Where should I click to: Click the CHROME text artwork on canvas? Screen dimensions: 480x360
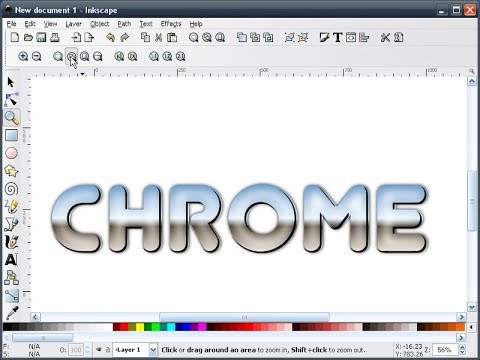pyautogui.click(x=239, y=218)
